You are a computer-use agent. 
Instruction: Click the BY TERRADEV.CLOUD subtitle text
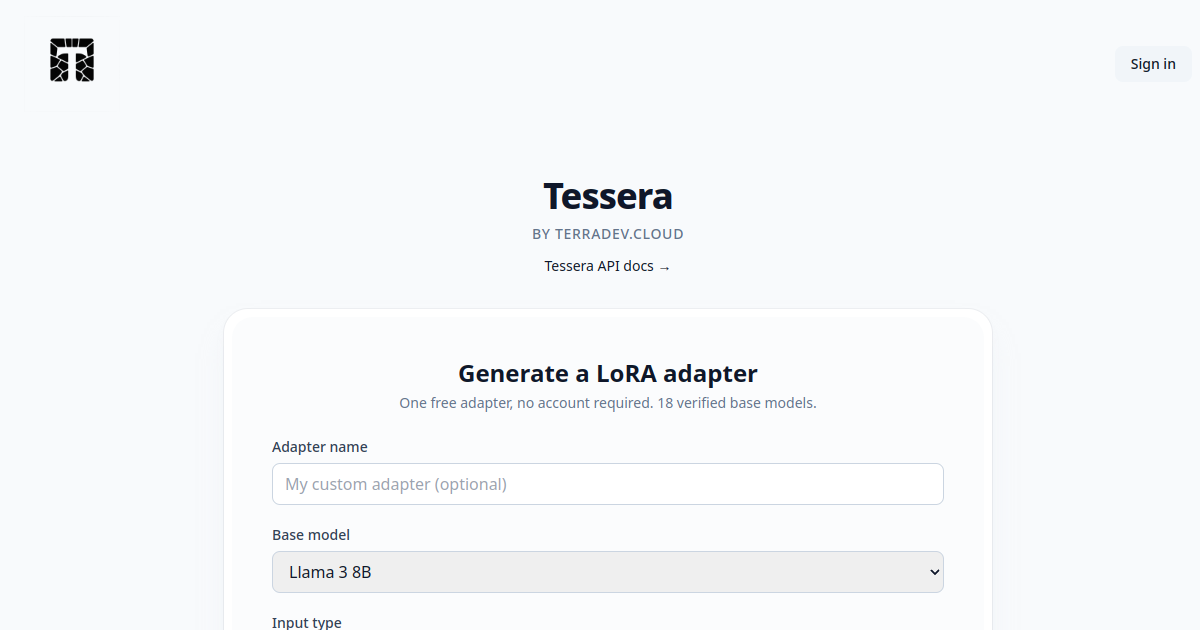point(608,234)
